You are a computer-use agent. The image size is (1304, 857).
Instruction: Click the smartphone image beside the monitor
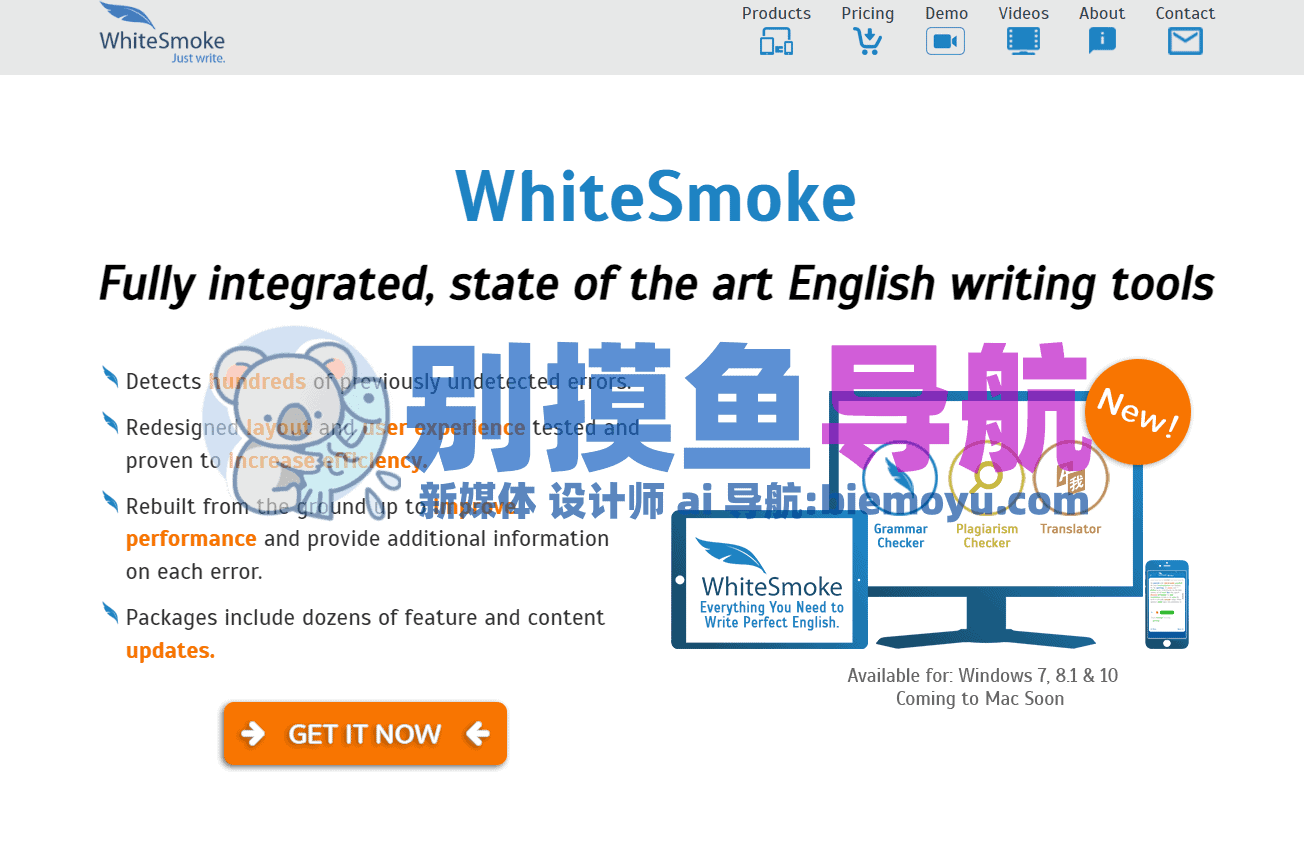(x=1166, y=604)
